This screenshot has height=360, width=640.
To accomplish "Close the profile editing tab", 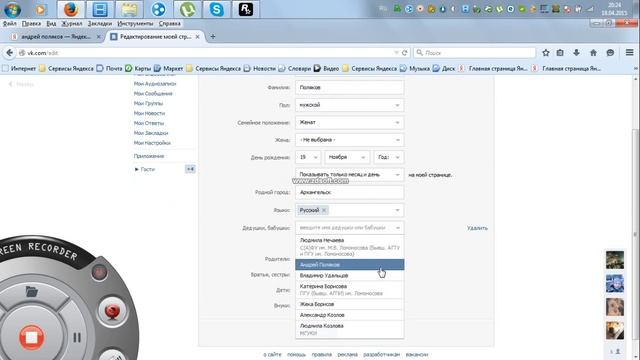I will tap(198, 37).
